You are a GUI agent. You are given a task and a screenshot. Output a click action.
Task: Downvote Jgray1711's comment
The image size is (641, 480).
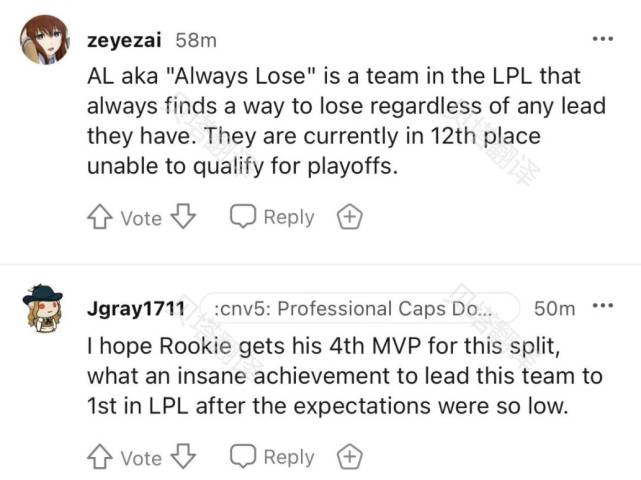click(181, 457)
